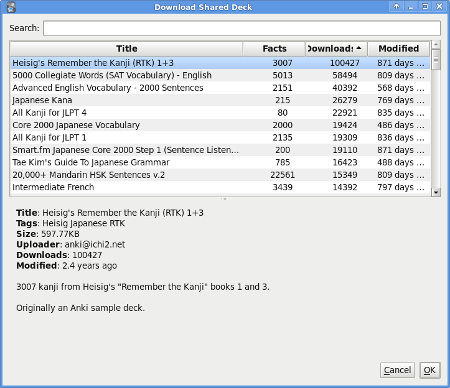Select the Japanese Kana deck
Screen dimensions: 450x388
(x=220, y=100)
